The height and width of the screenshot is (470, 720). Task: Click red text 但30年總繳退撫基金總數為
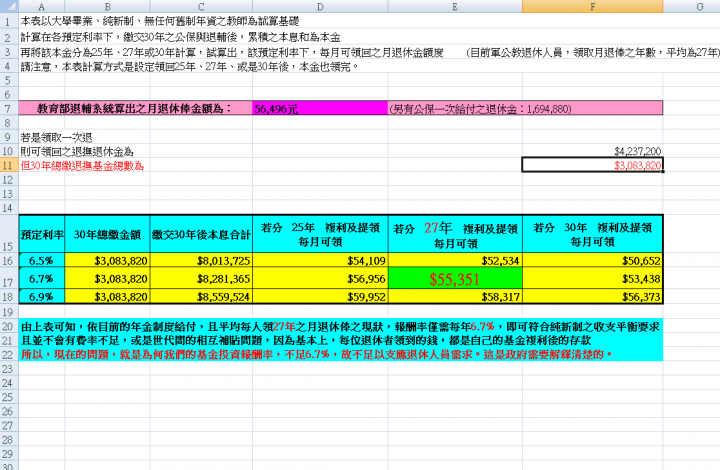point(82,166)
